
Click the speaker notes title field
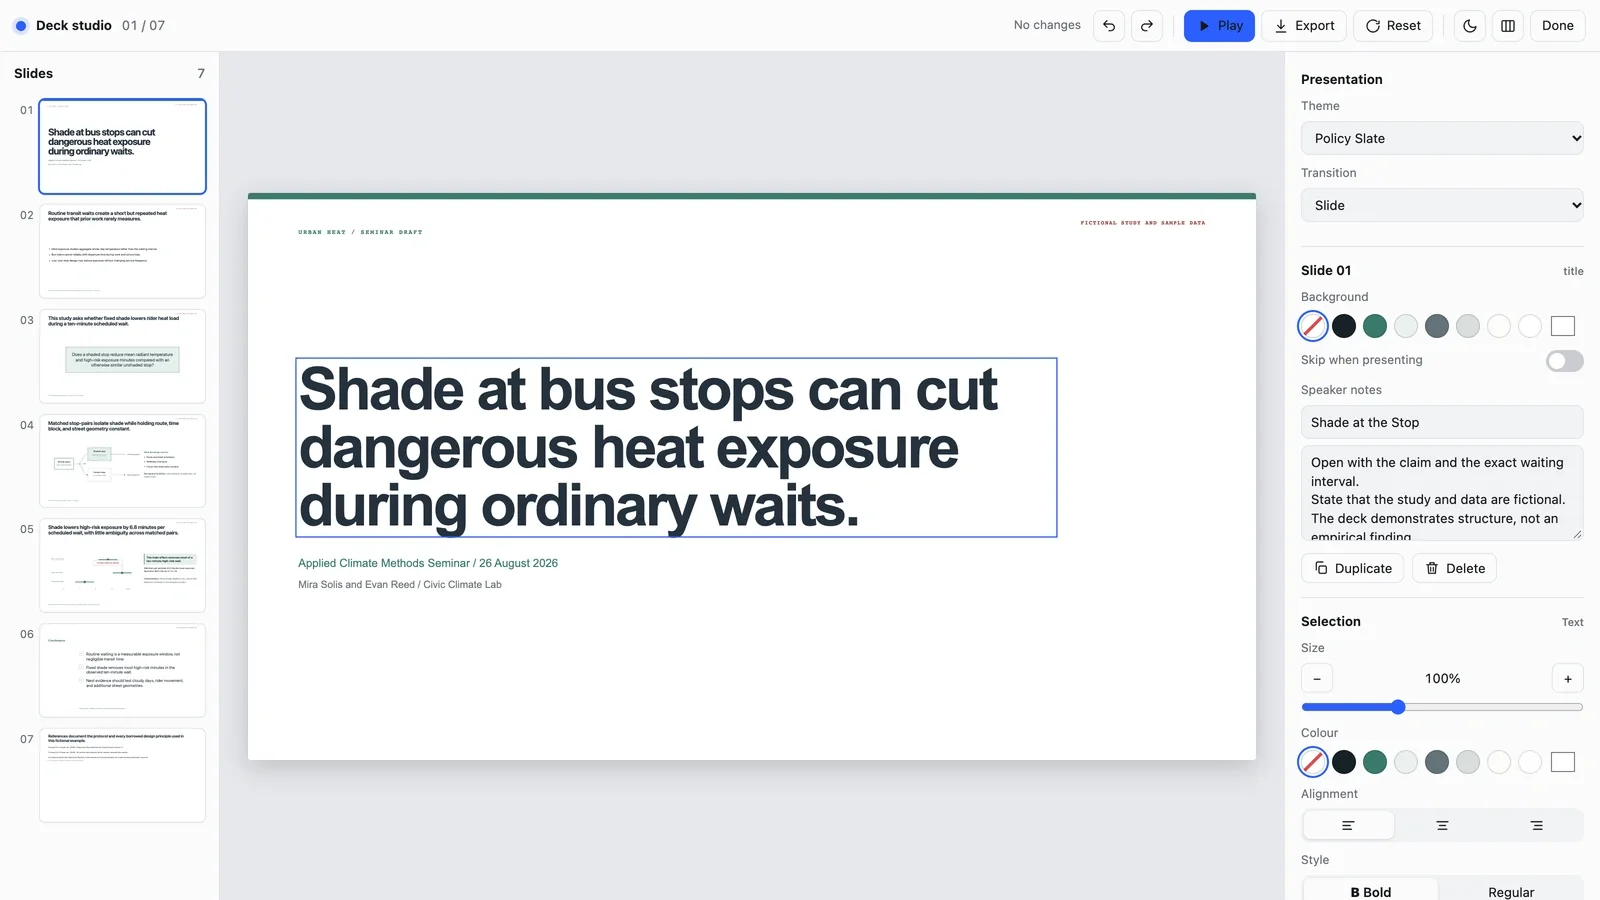pyautogui.click(x=1442, y=422)
